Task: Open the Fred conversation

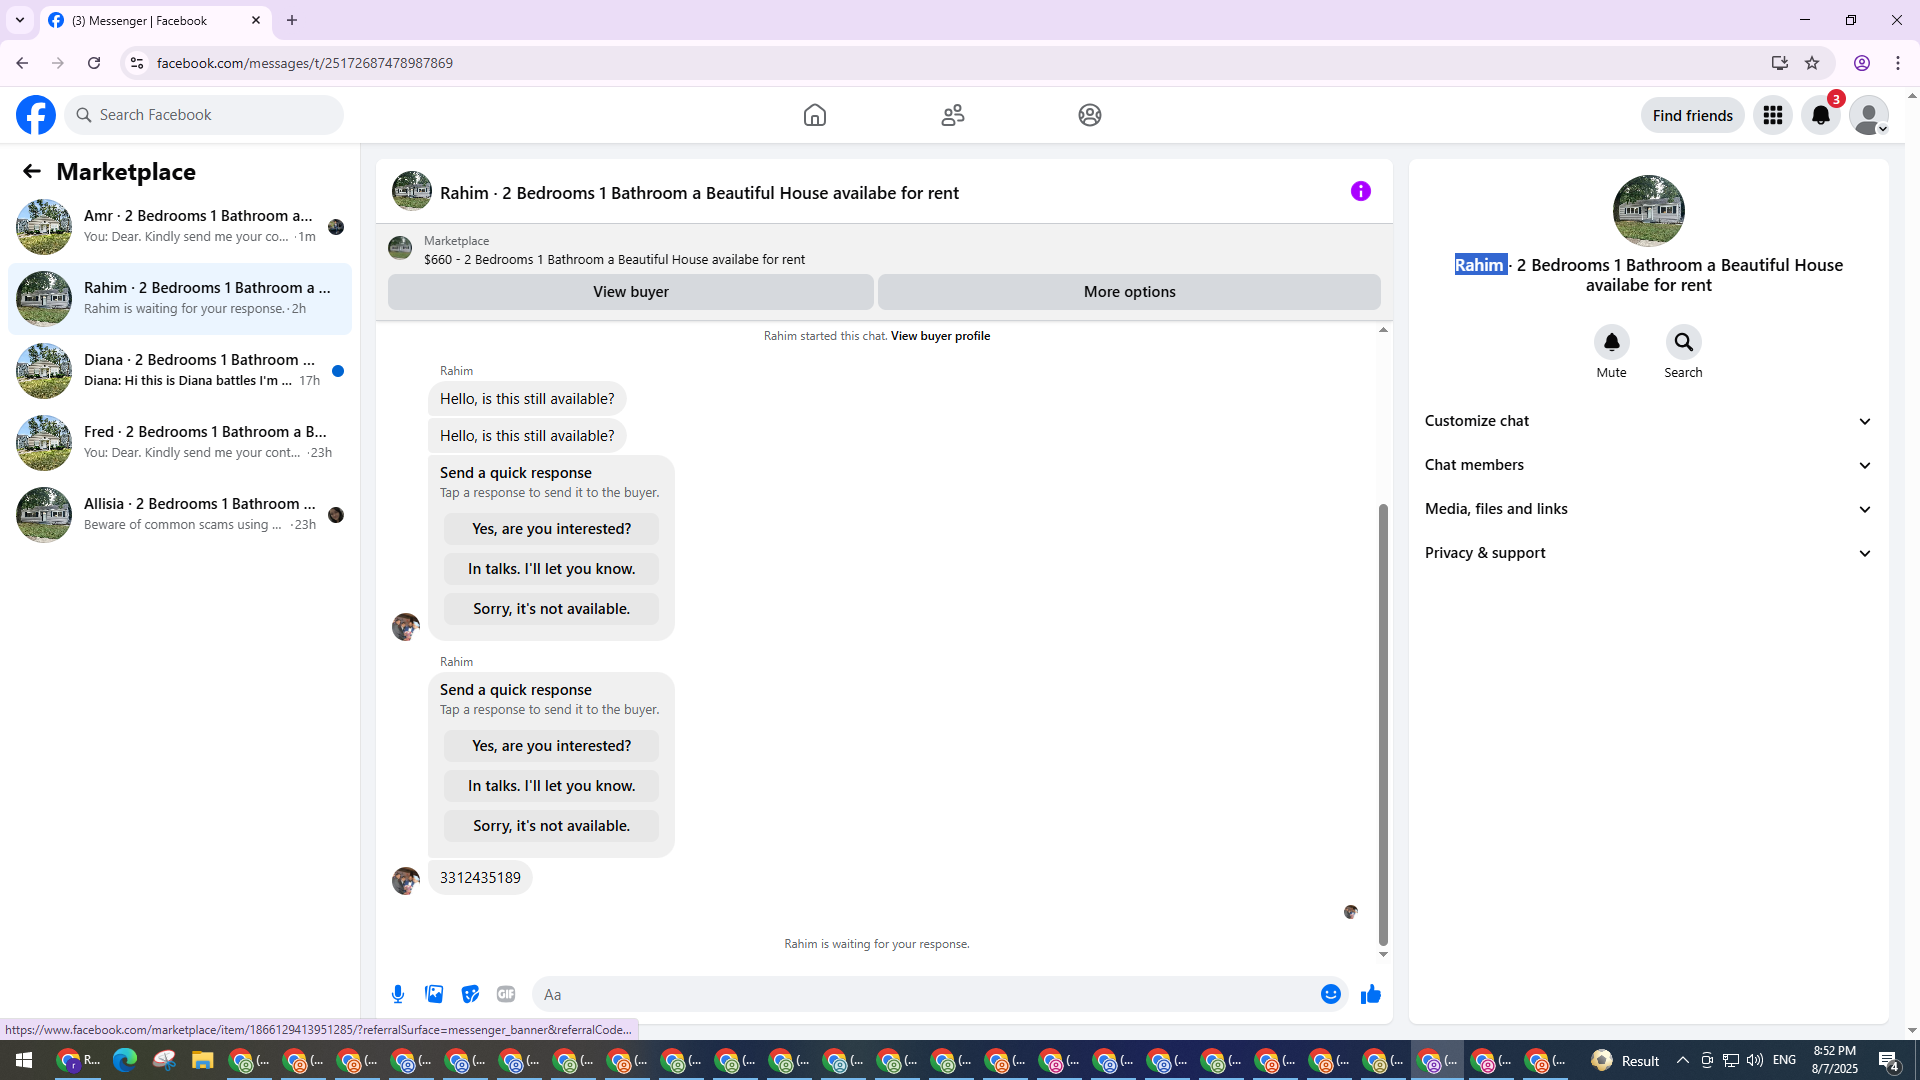Action: (180, 443)
